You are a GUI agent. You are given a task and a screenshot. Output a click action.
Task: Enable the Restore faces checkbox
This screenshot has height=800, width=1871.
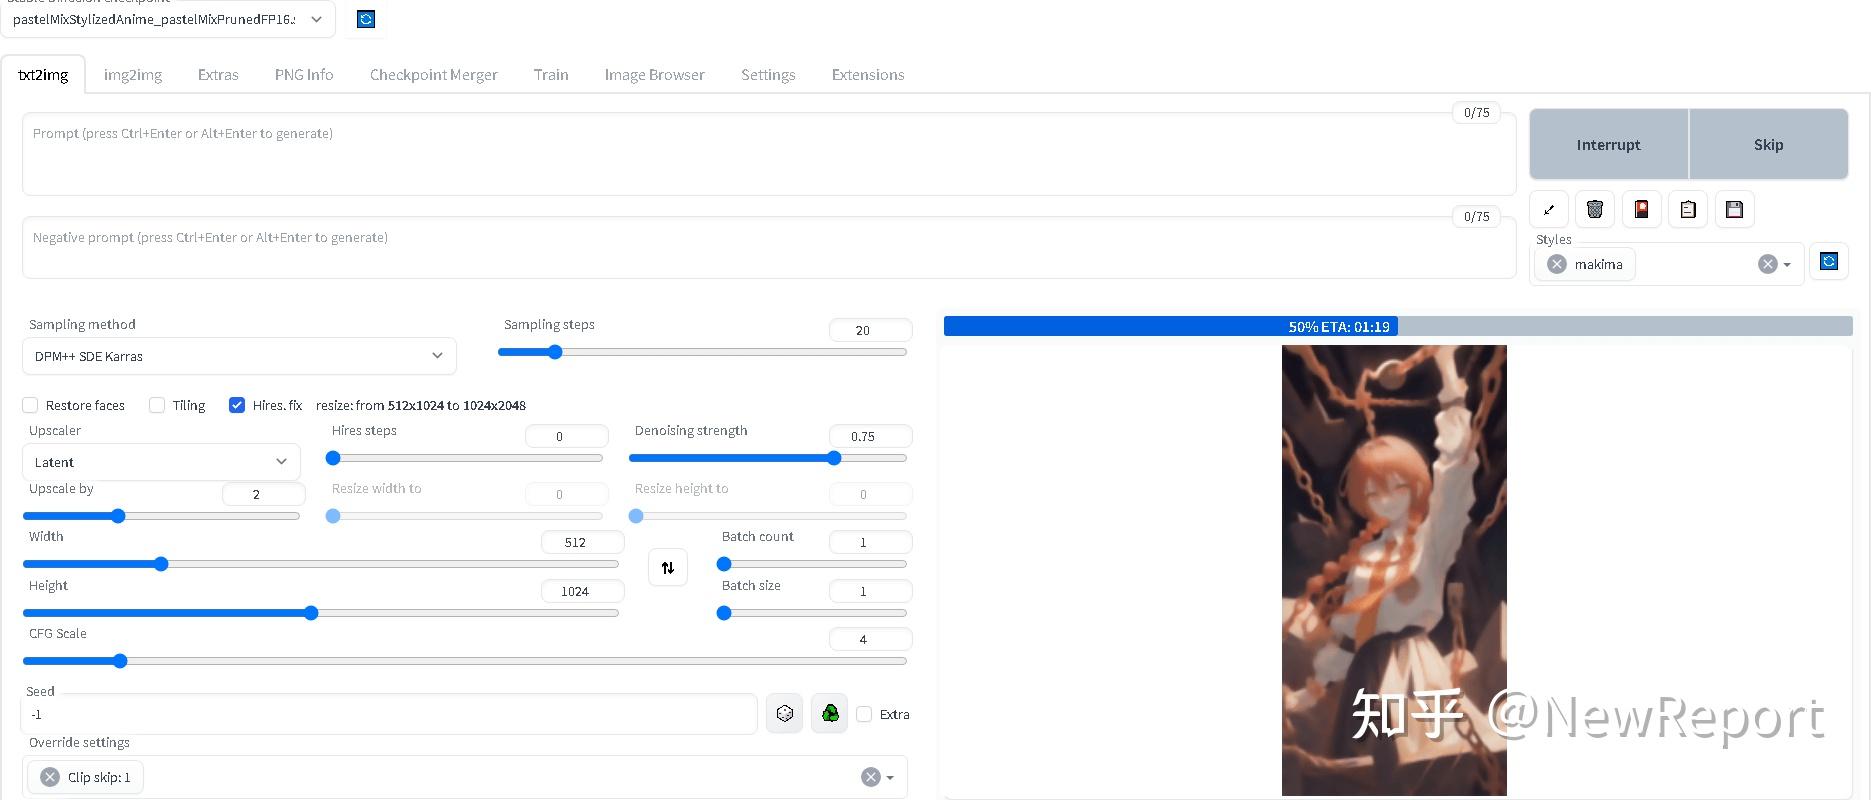(30, 405)
